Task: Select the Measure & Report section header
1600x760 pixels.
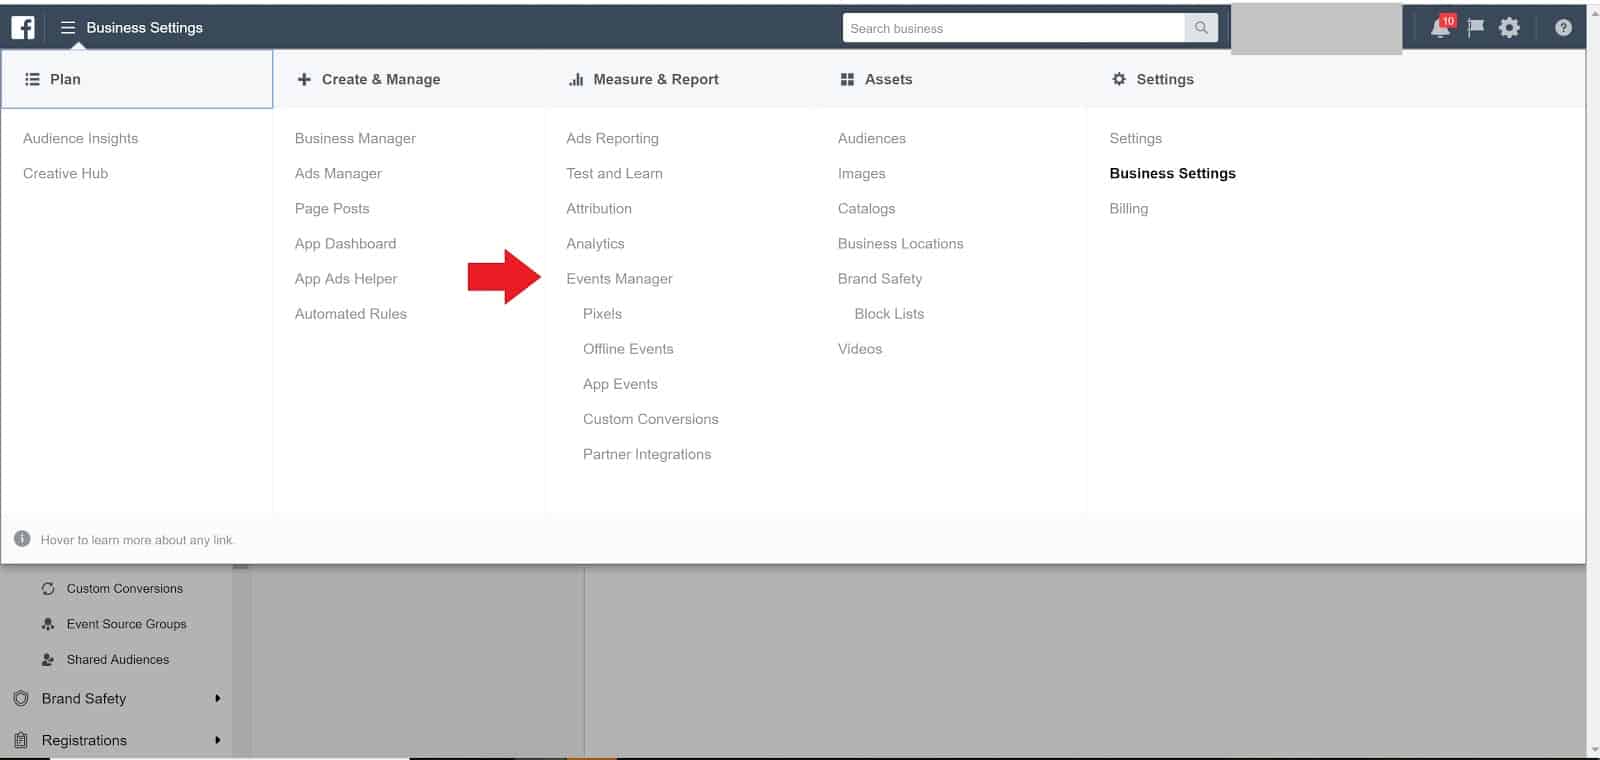Action: [x=656, y=79]
